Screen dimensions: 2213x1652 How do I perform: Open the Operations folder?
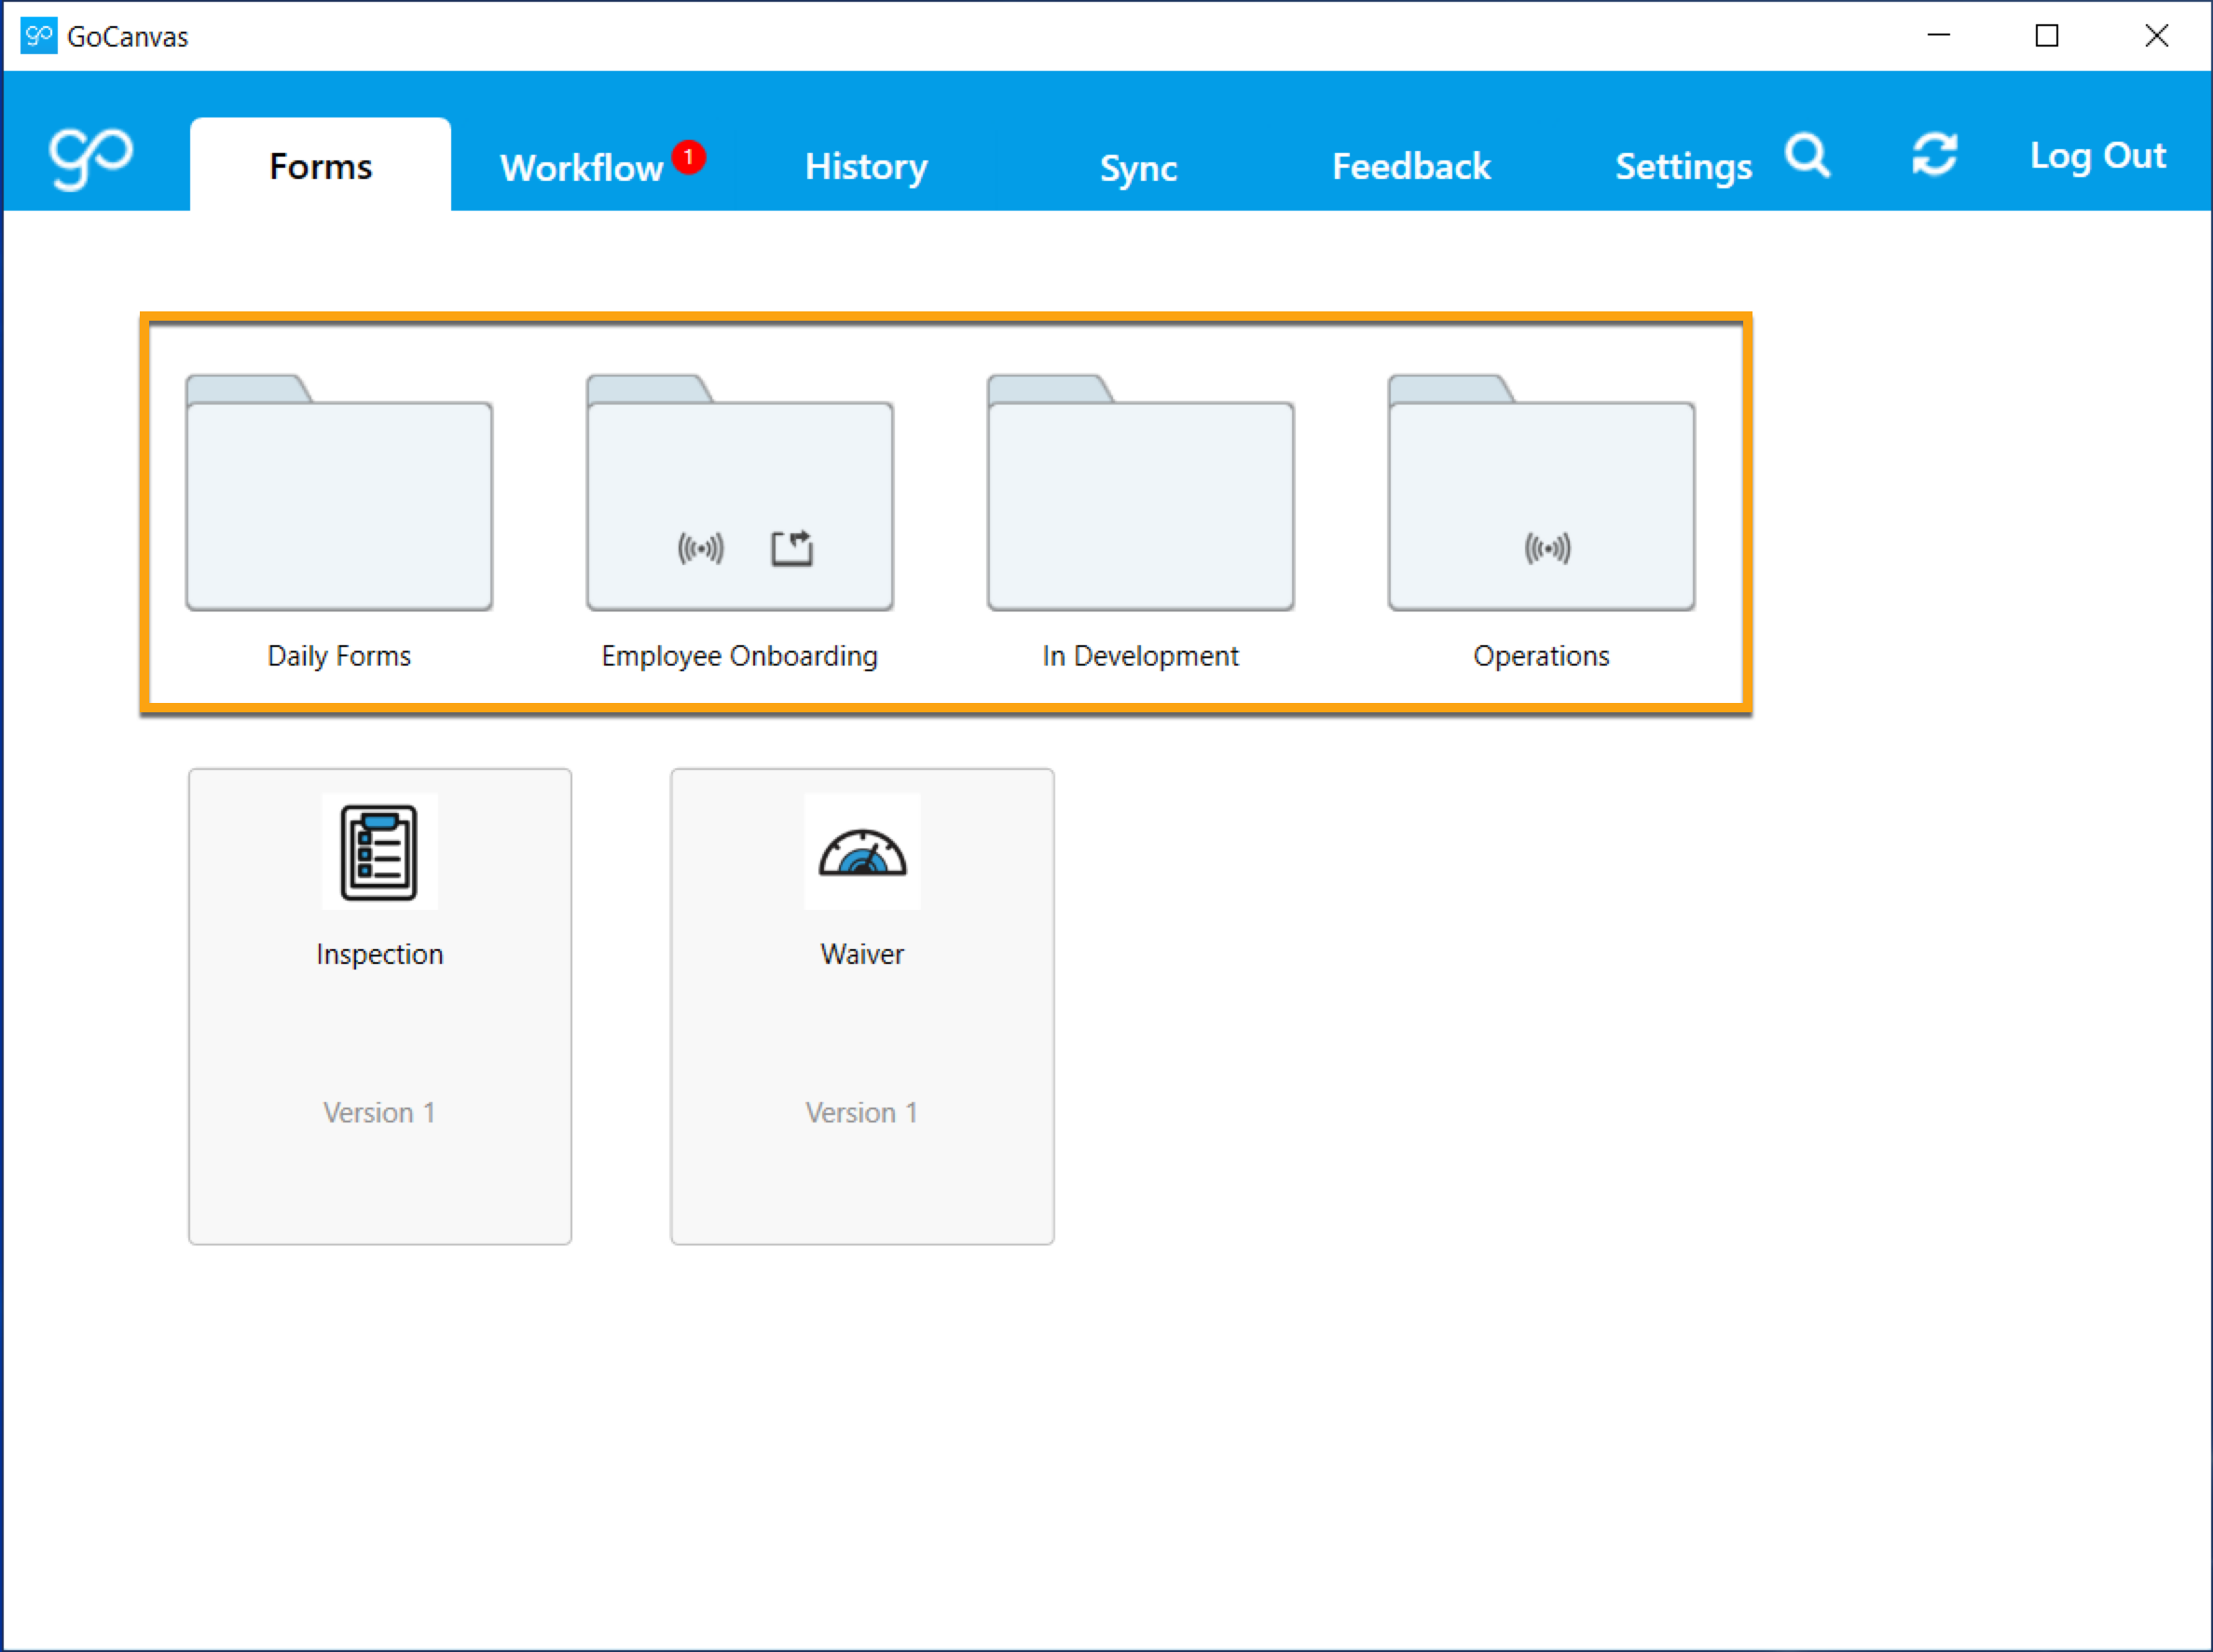(x=1542, y=493)
